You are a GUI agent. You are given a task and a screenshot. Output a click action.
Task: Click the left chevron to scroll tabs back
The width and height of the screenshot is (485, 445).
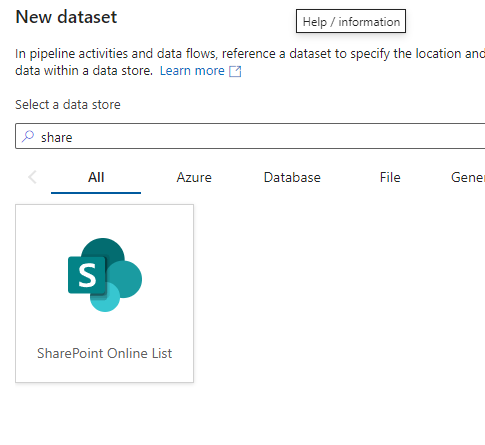pos(32,177)
